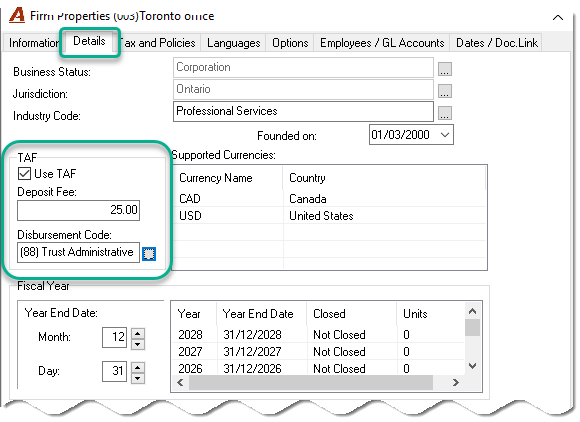Select the Details tab

pos(90,41)
